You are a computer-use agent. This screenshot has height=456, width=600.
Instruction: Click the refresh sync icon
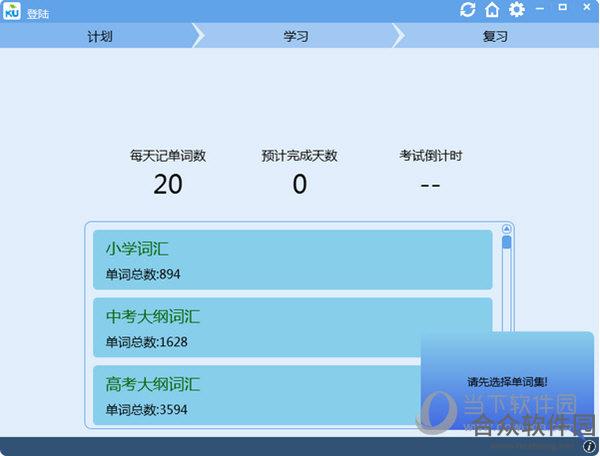468,10
